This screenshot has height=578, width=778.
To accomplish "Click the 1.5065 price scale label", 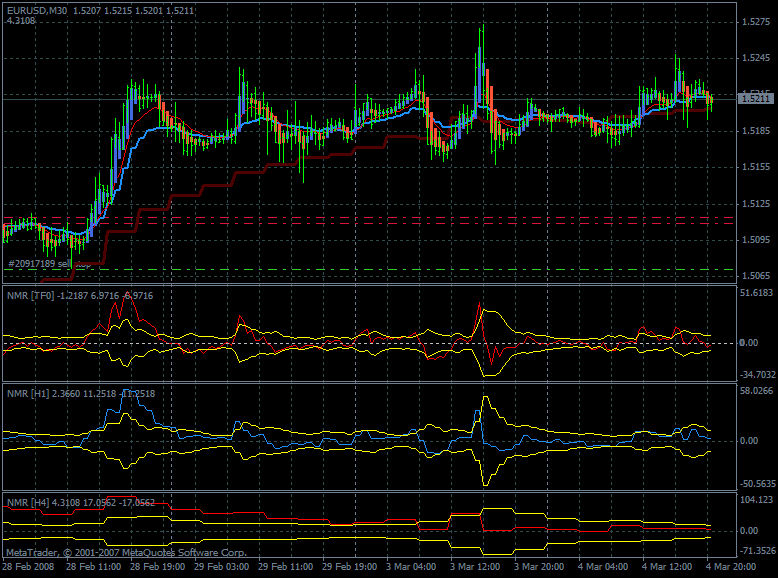I will tap(756, 276).
